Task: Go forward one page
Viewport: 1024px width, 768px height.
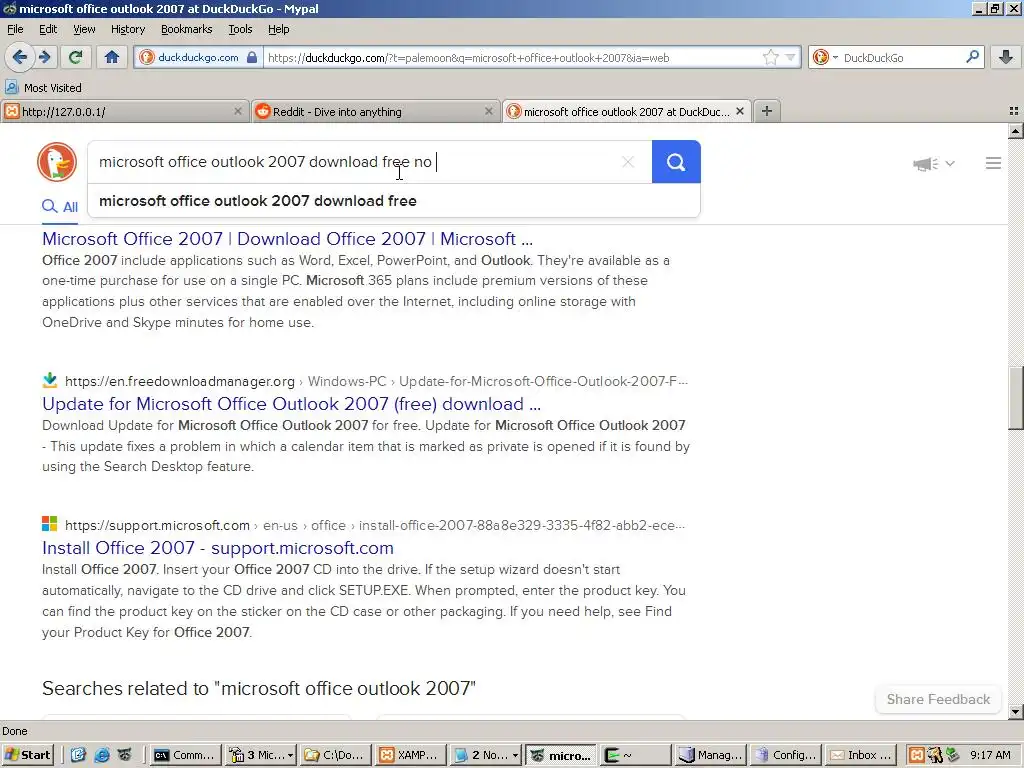Action: point(44,57)
